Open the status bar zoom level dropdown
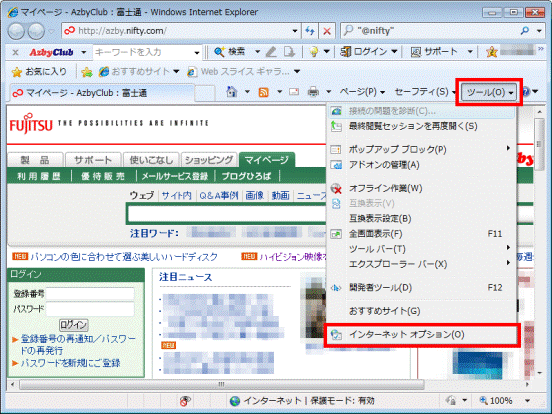The height and width of the screenshot is (414, 552). click(527, 401)
